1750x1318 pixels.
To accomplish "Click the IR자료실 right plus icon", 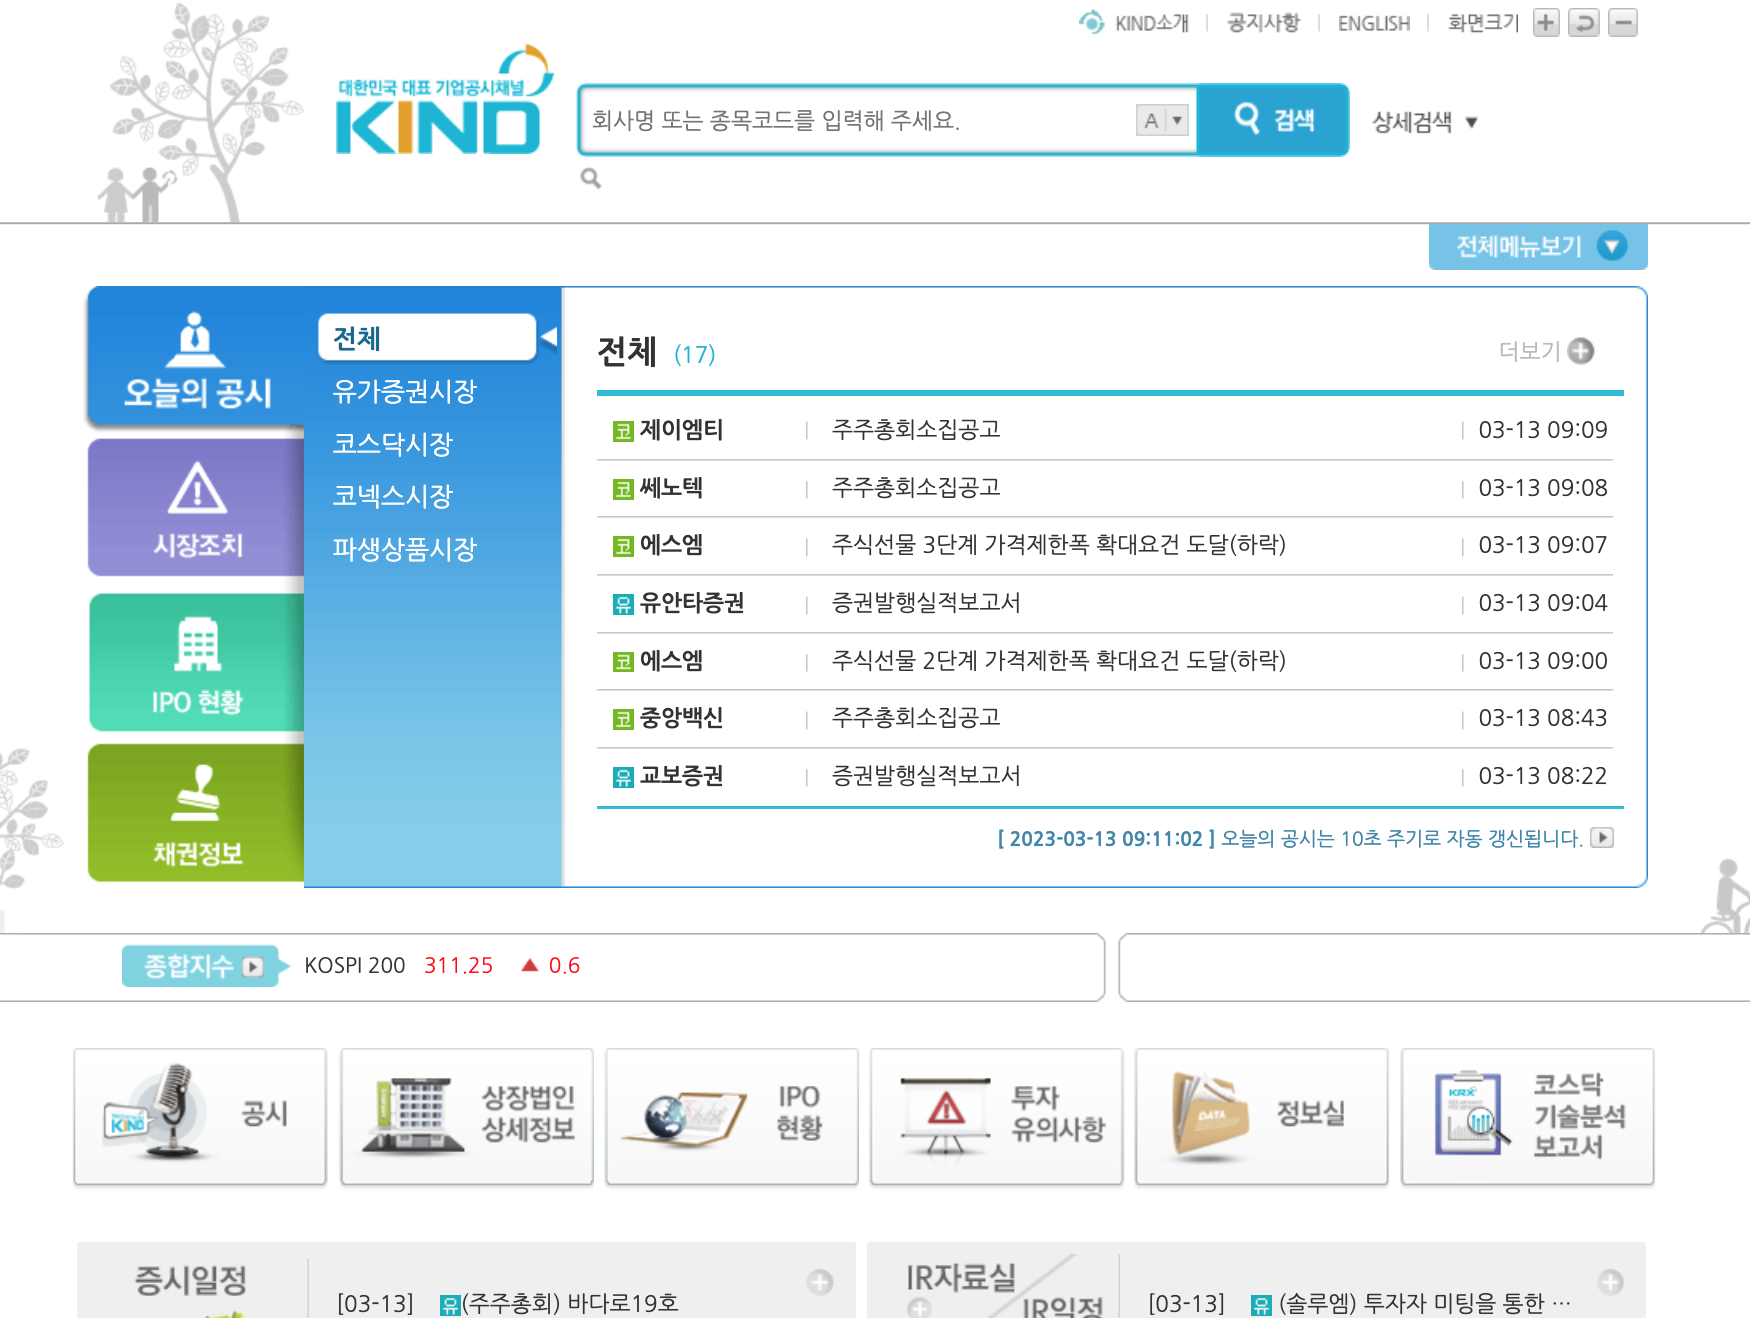I will tap(1611, 1282).
